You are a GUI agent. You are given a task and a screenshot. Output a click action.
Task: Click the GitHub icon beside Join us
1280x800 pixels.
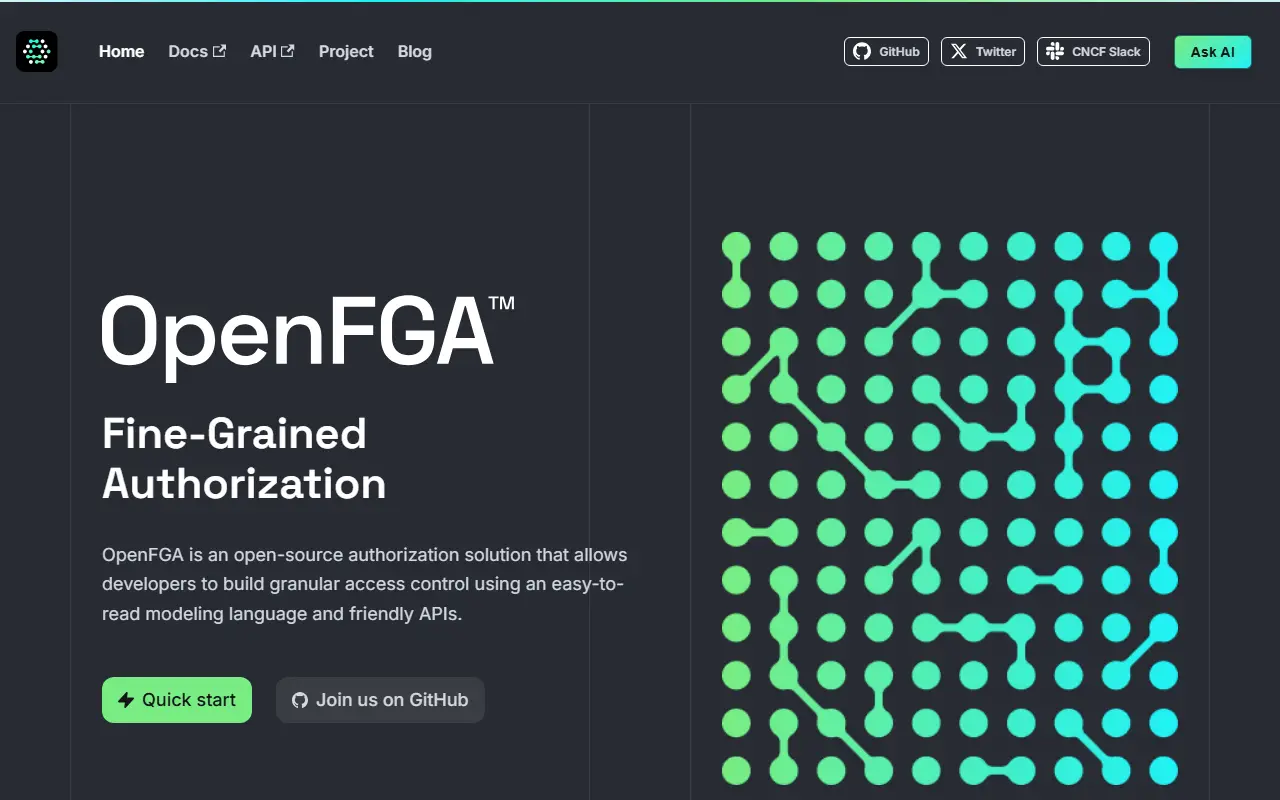[300, 700]
